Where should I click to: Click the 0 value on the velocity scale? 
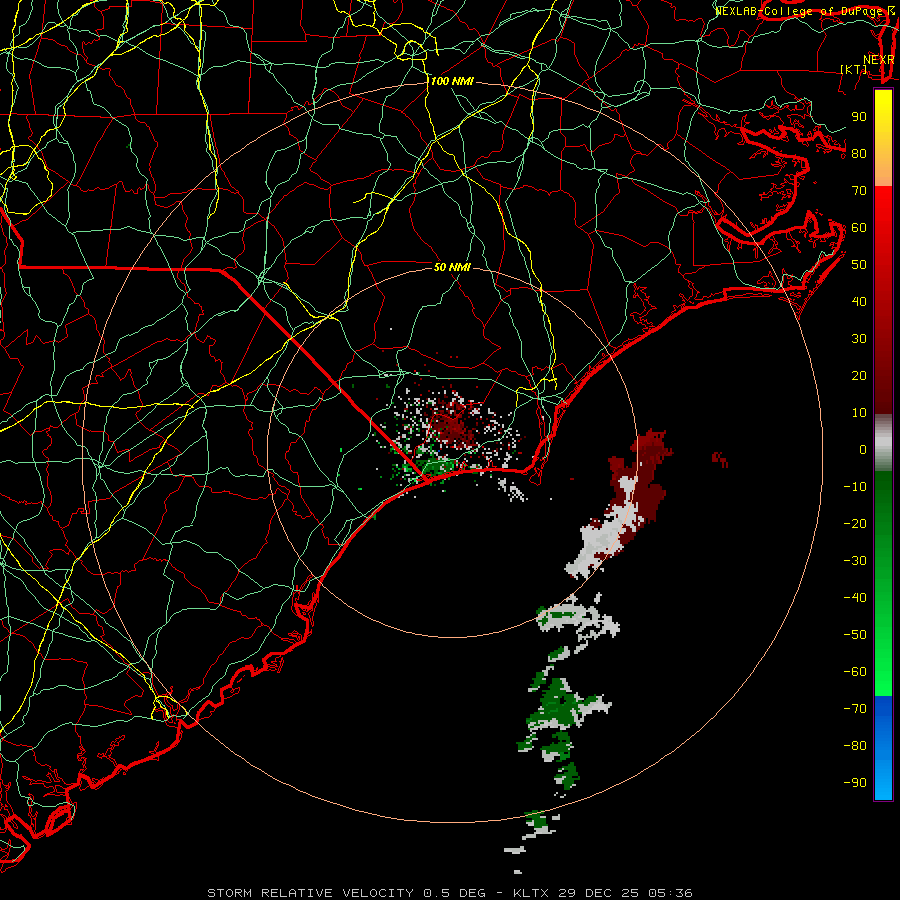click(x=863, y=449)
